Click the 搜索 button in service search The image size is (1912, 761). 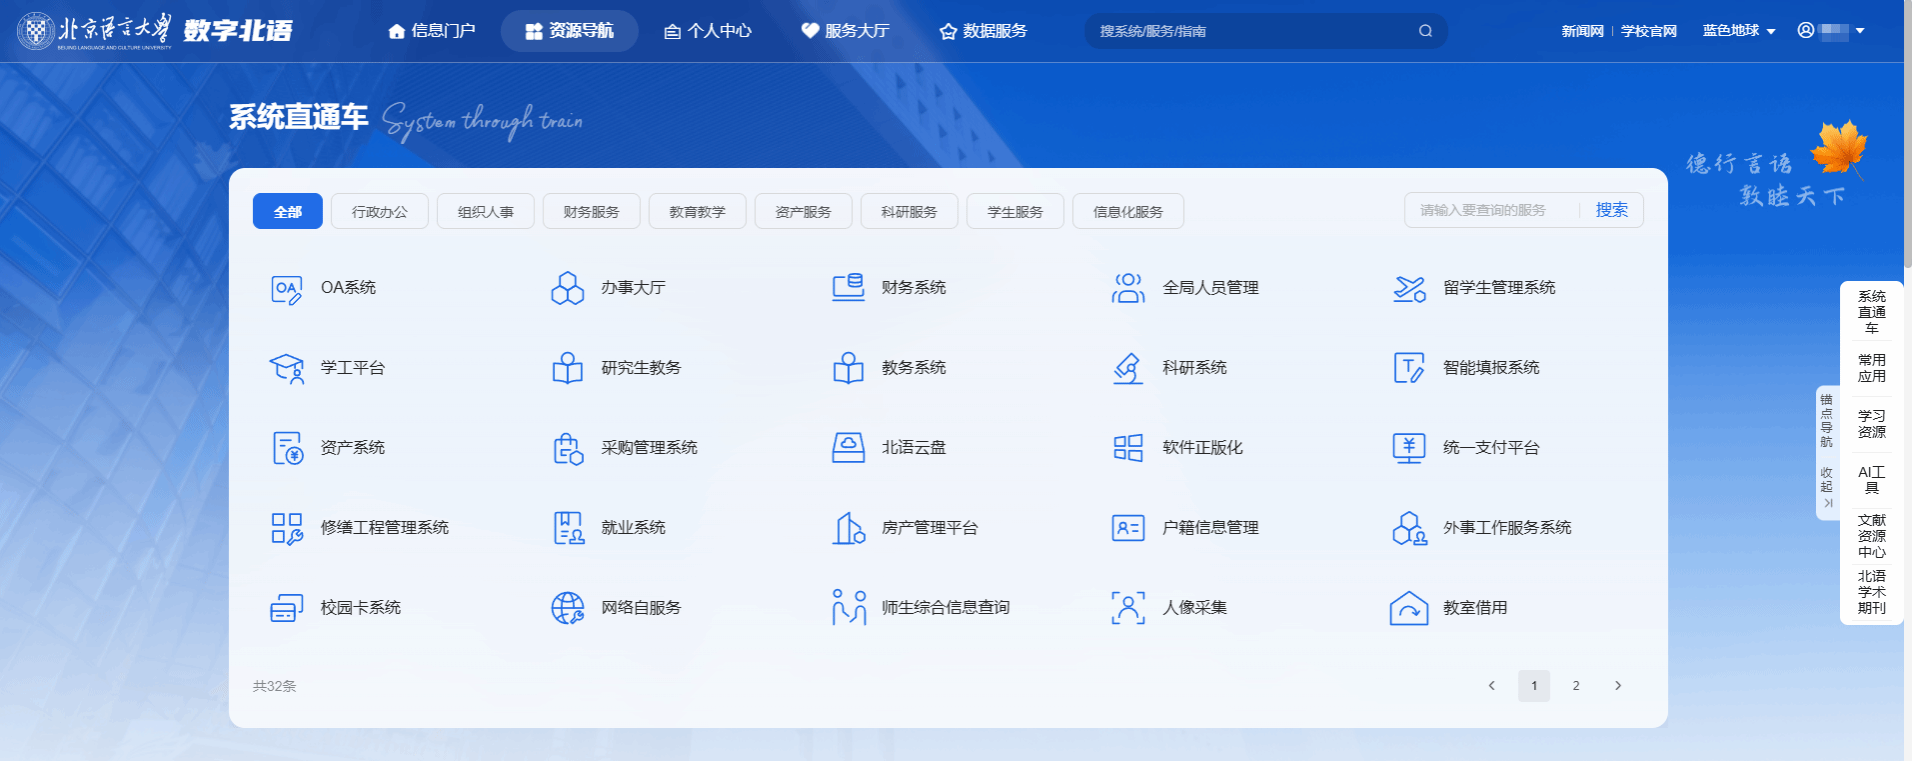click(1611, 210)
